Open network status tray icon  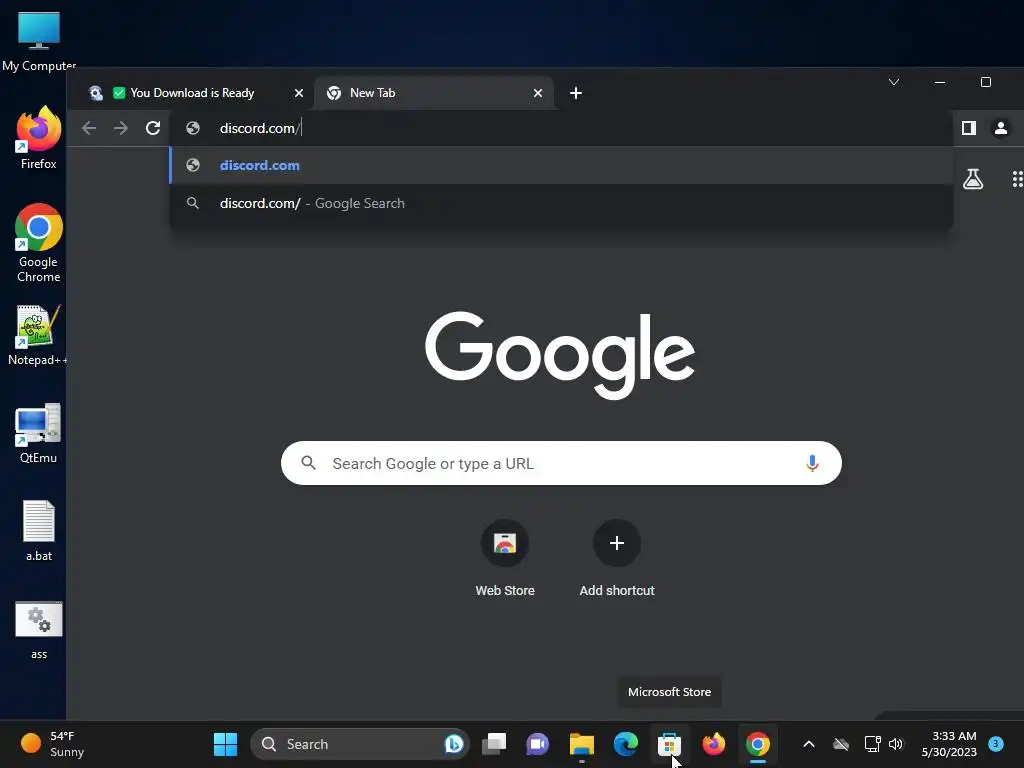point(872,744)
